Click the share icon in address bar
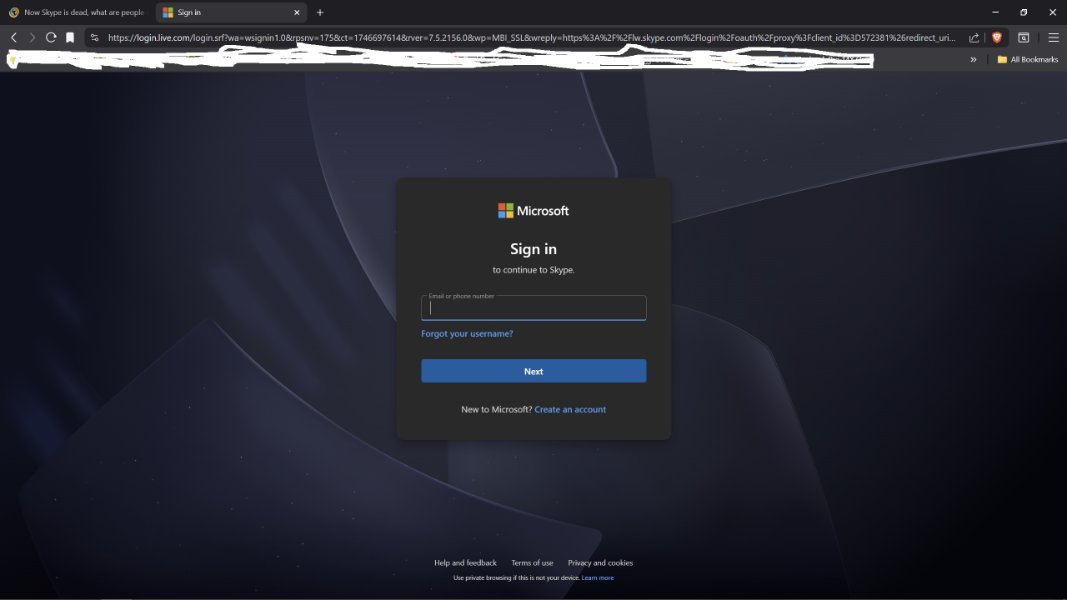The width and height of the screenshot is (1067, 600). click(974, 38)
